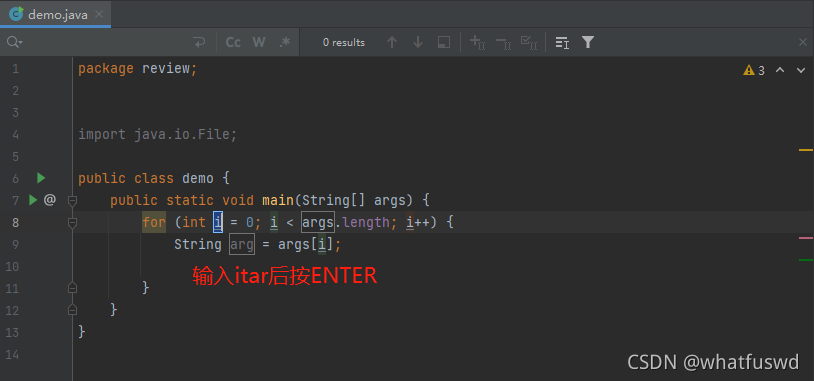This screenshot has height=381, width=814.
Task: Click '.length' on line 8
Action: [362, 223]
